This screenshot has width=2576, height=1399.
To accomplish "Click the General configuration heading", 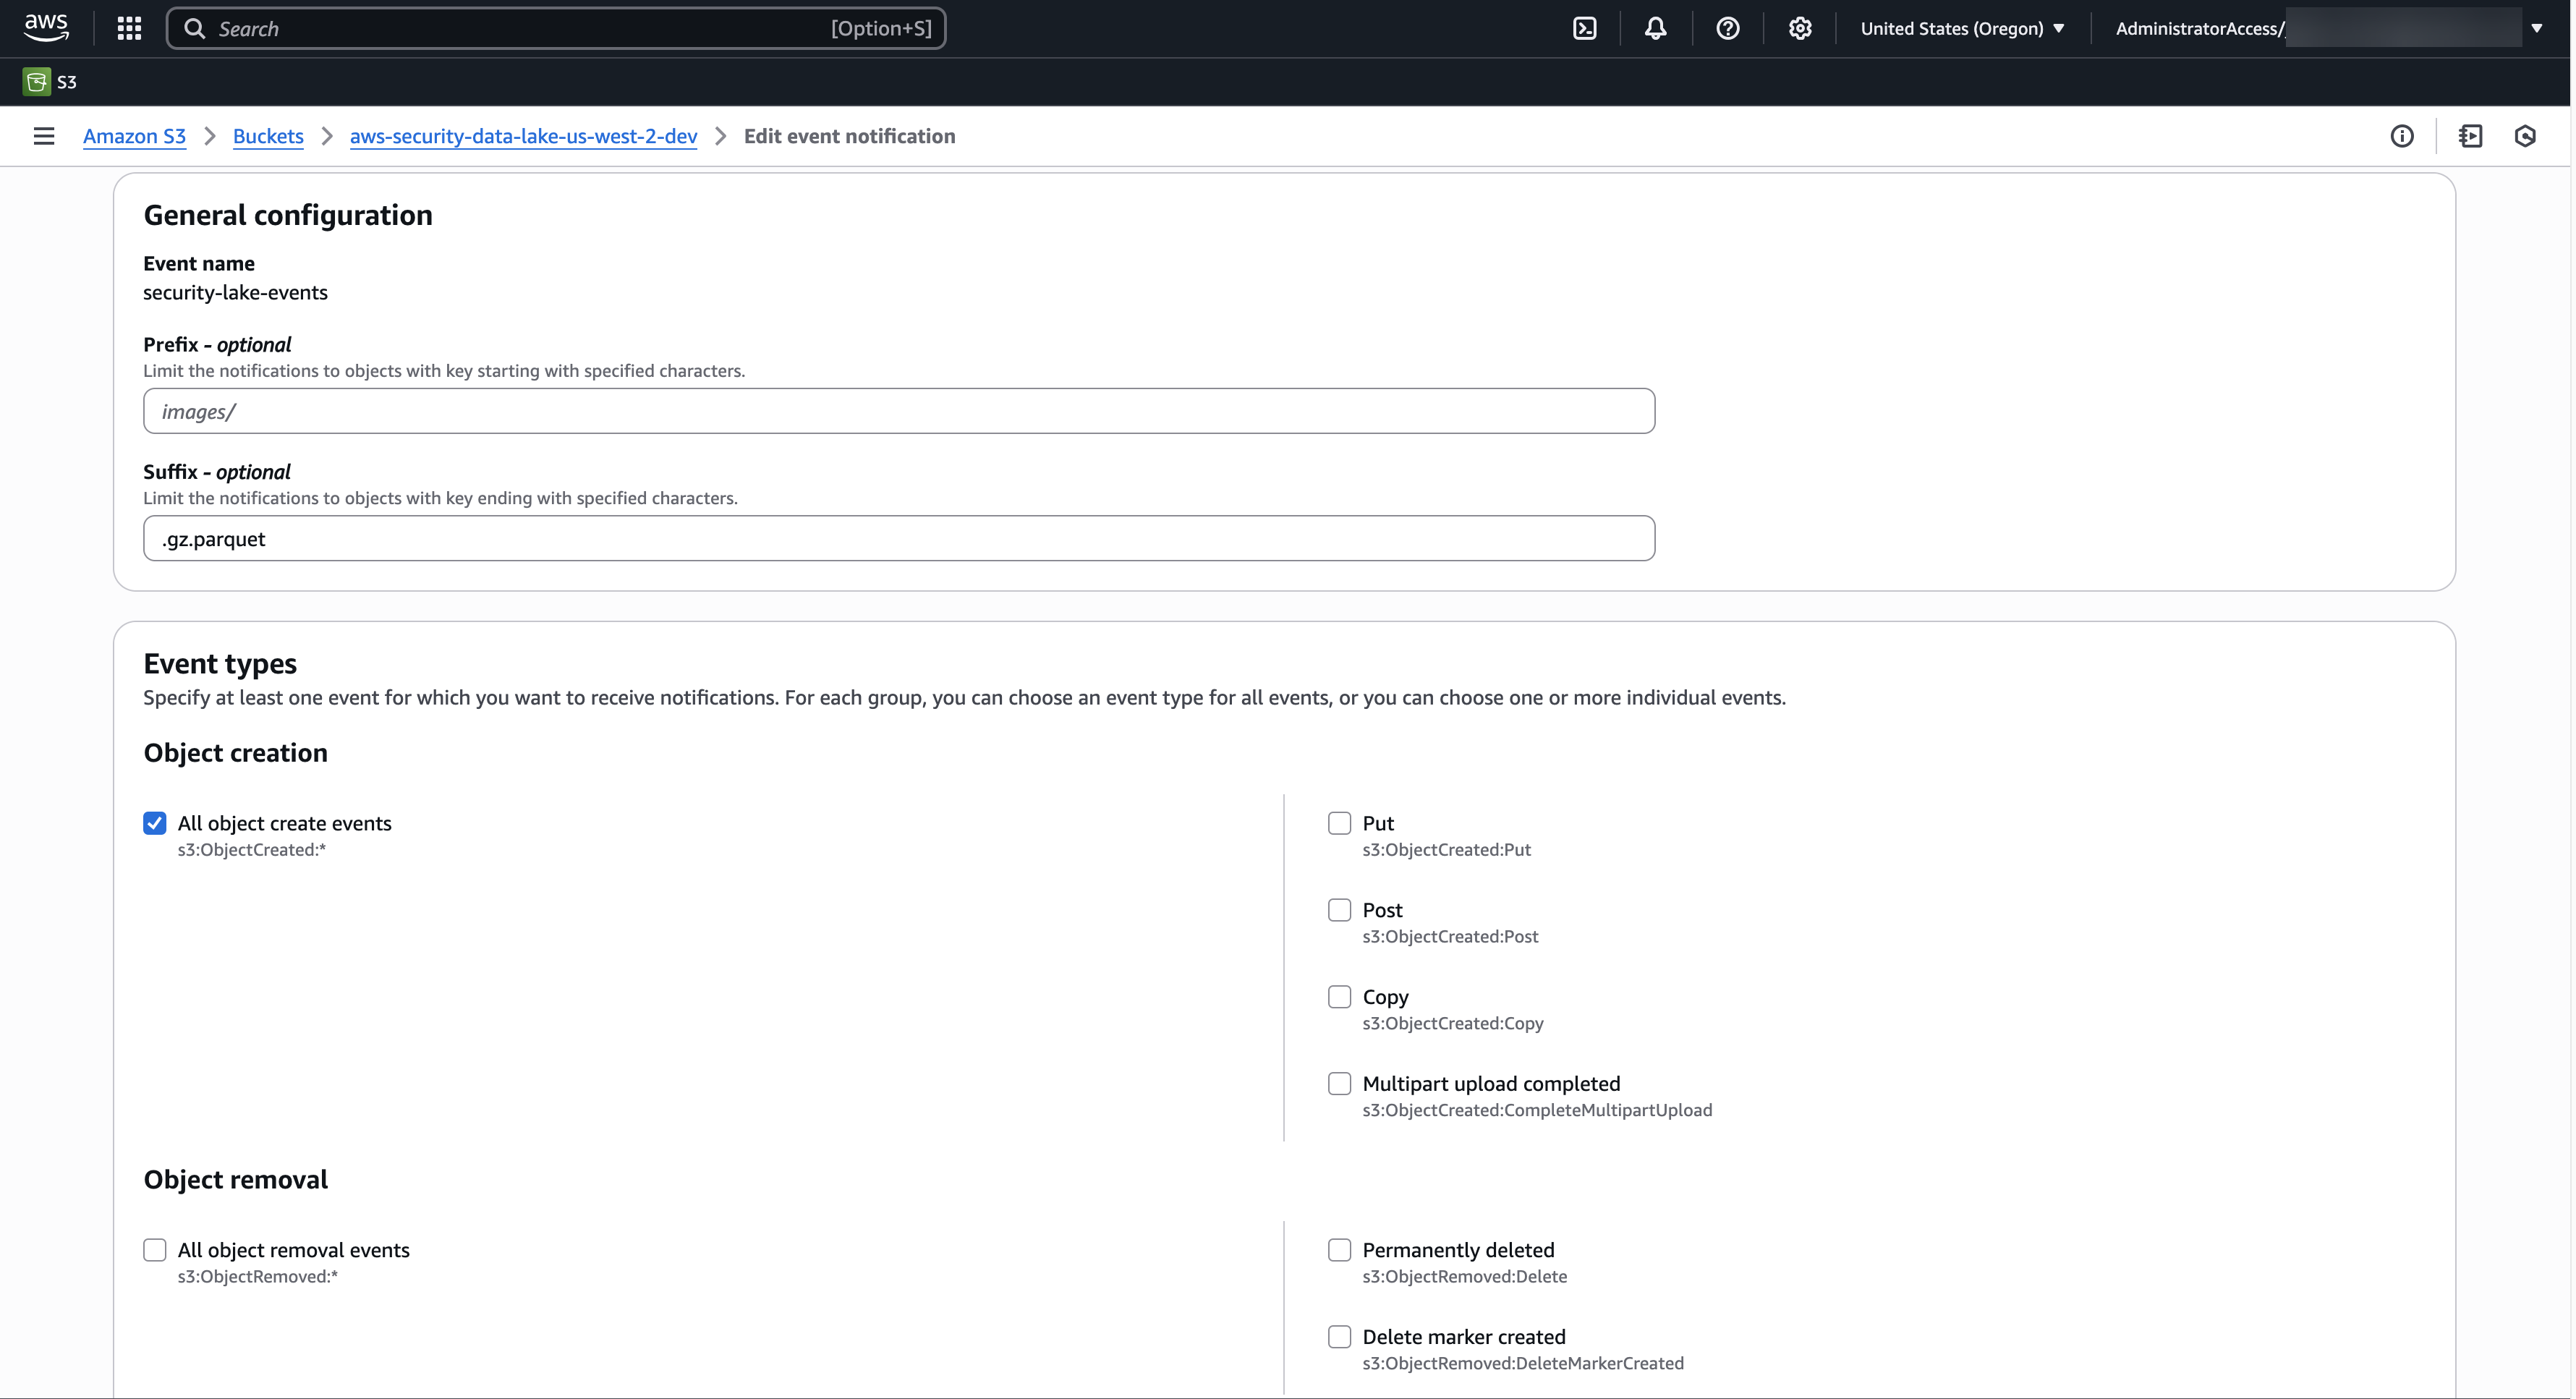I will (288, 215).
